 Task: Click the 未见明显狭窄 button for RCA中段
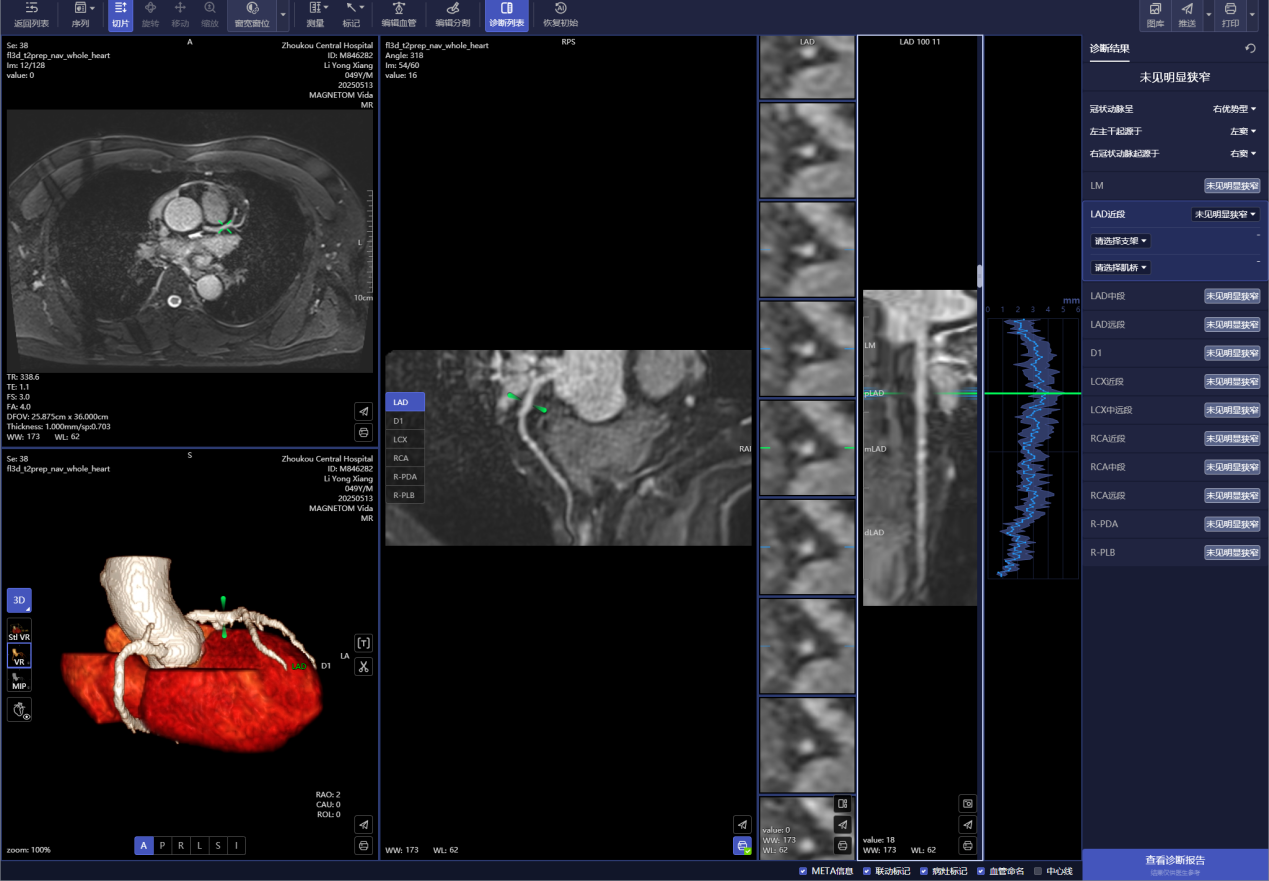click(x=1231, y=467)
